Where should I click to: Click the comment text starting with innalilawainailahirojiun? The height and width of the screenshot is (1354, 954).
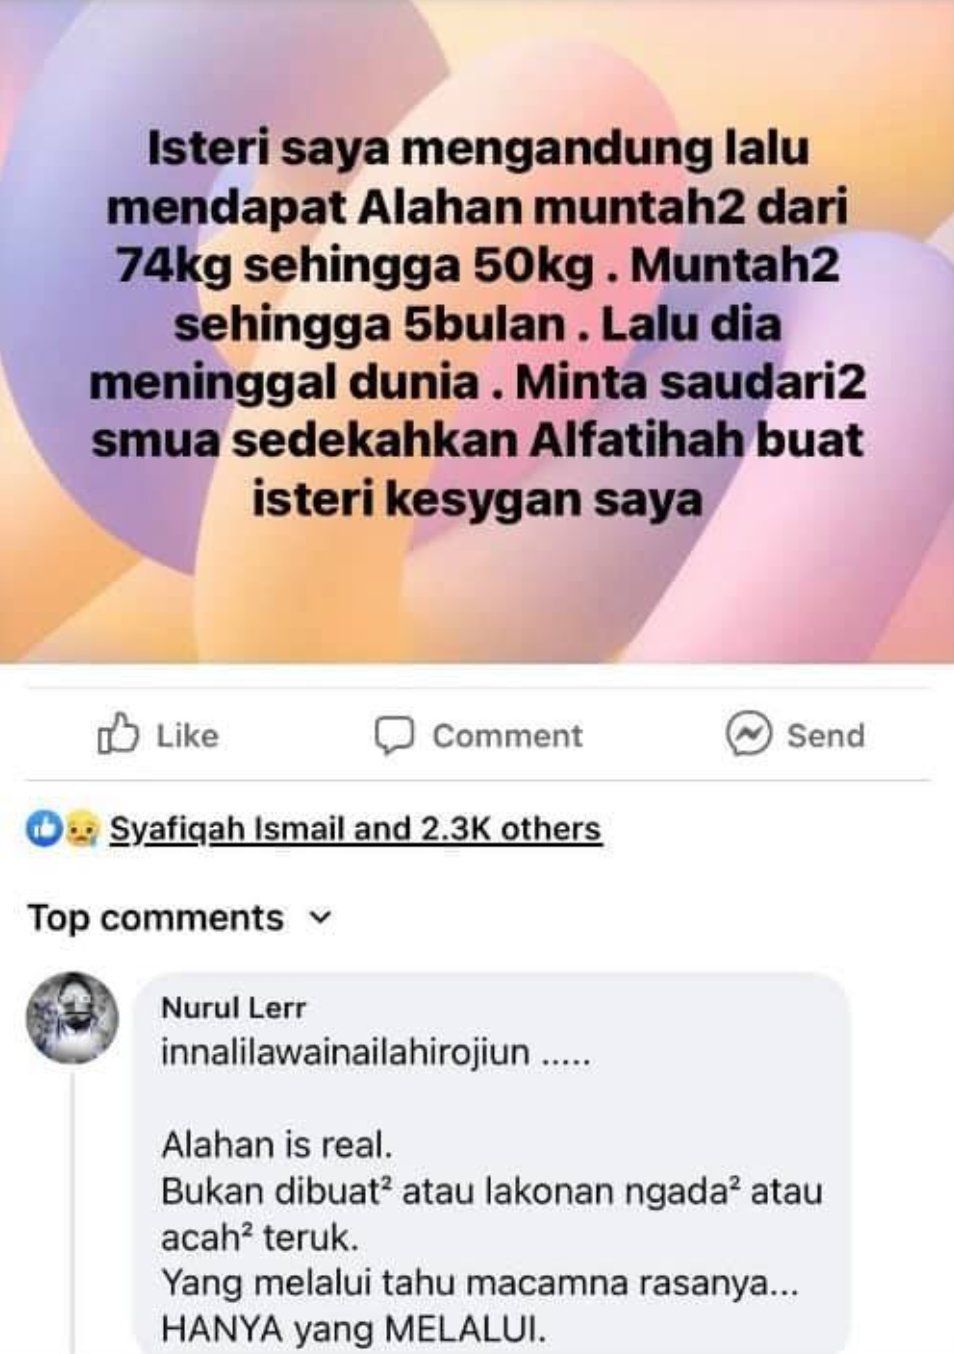376,1053
